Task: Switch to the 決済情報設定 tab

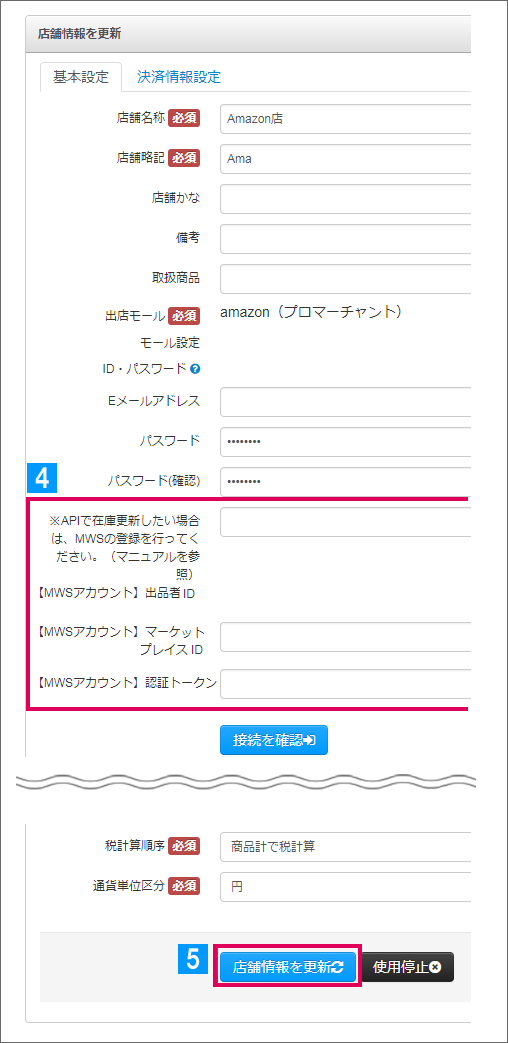Action: [179, 76]
